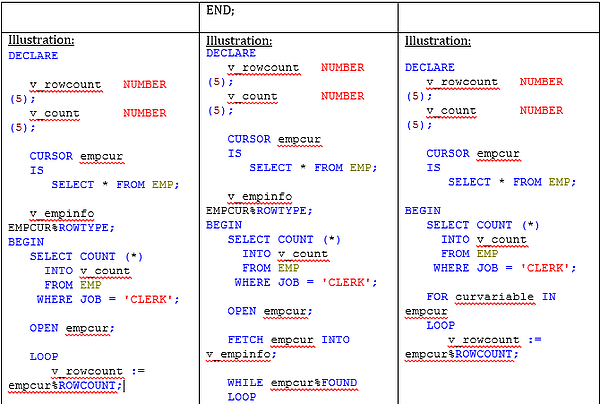
Task: Click LOOP keyword in the left column
Action: 43,355
